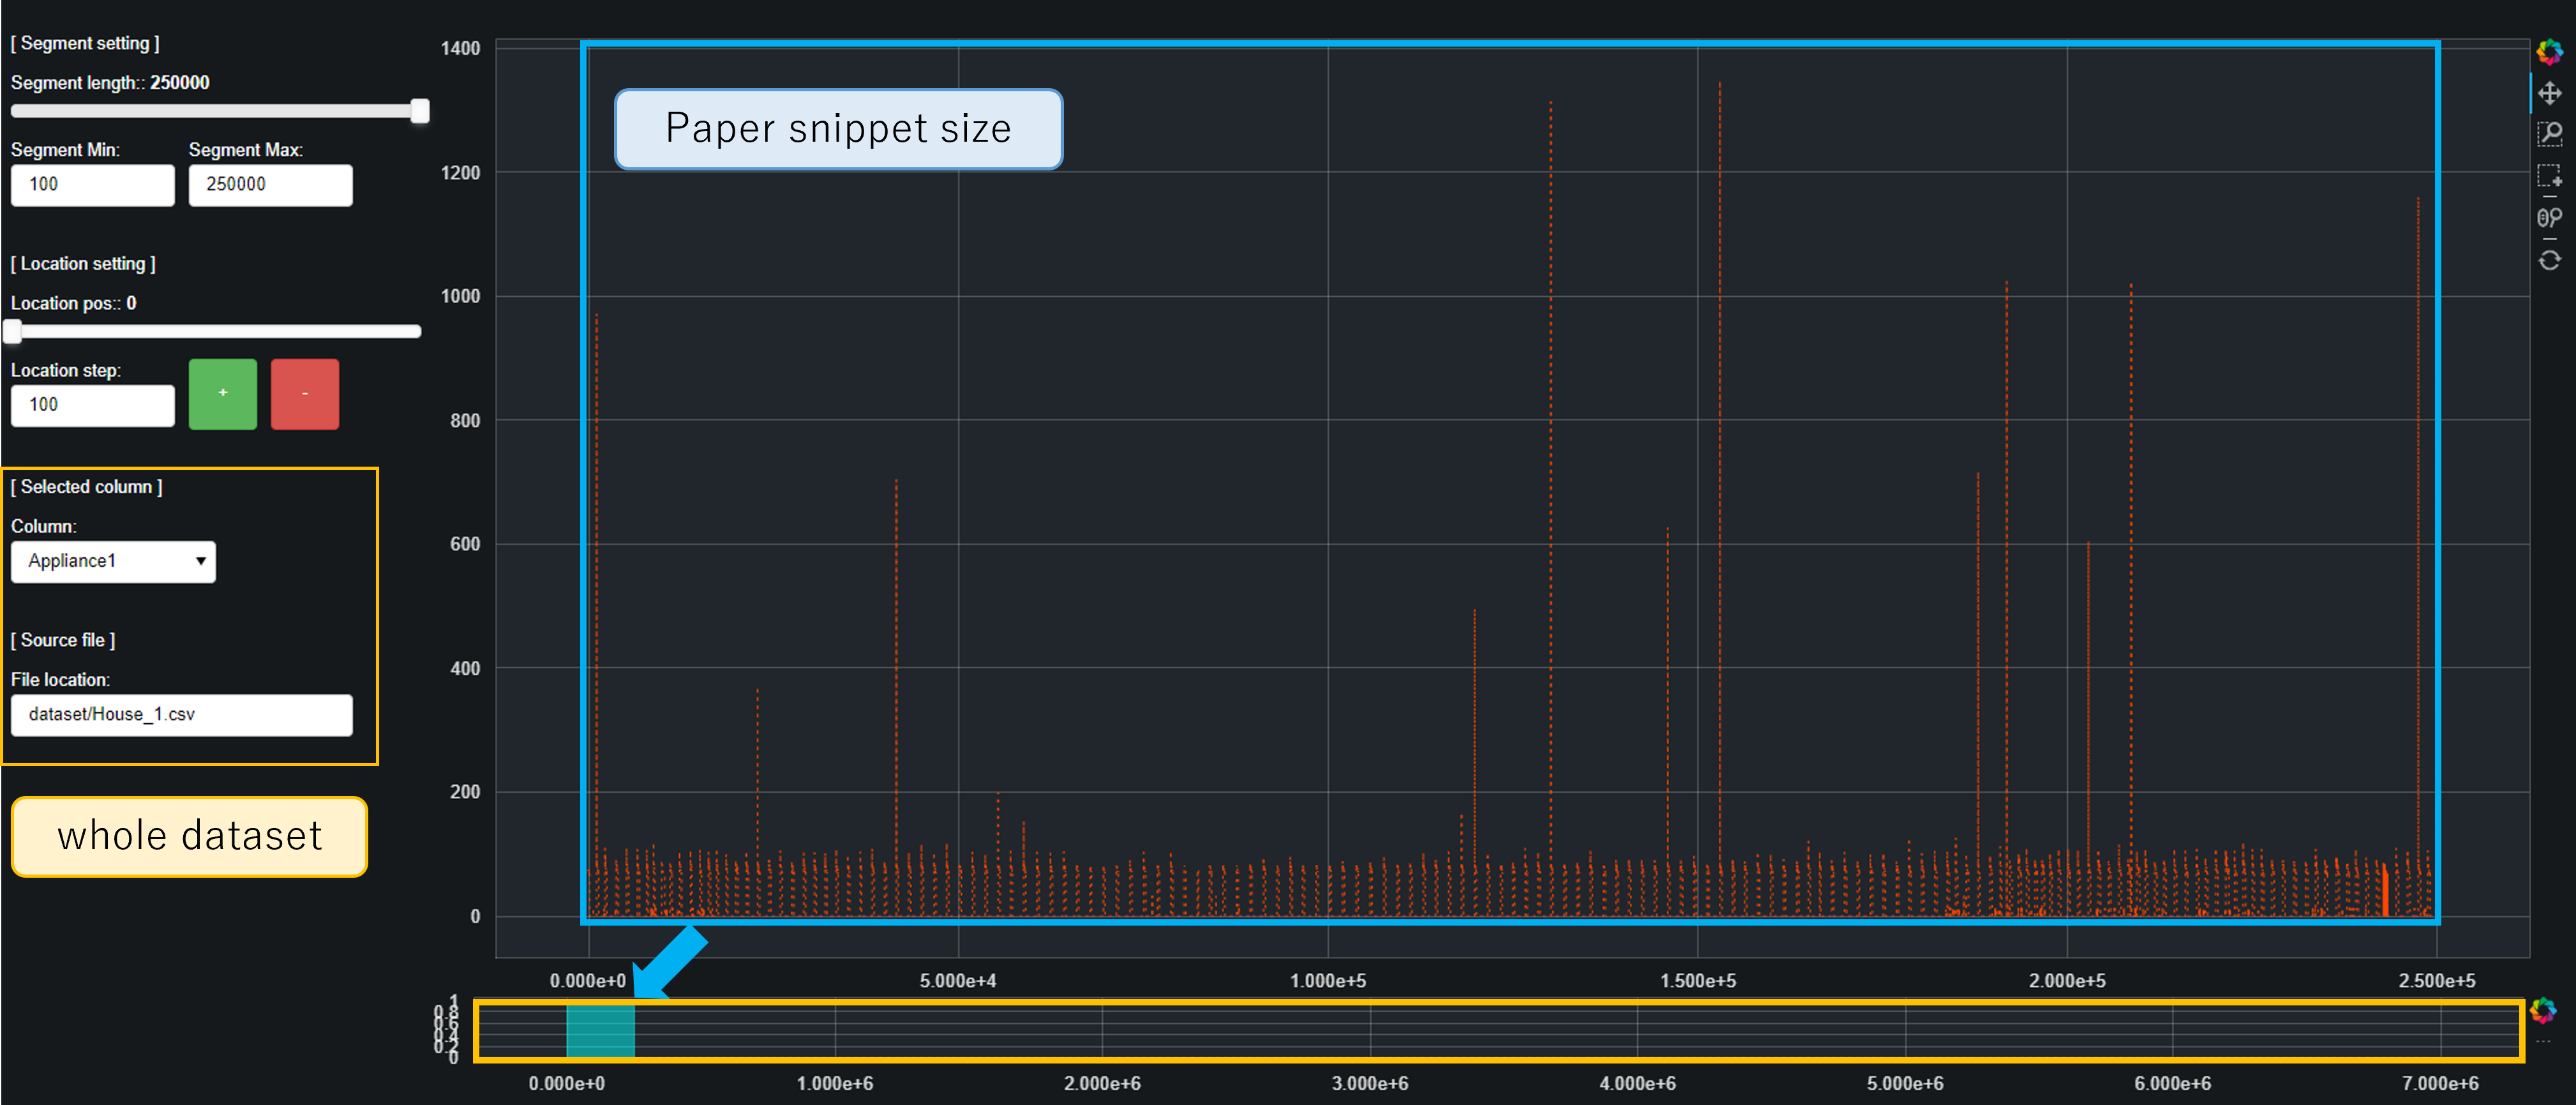Click the Segment Max input field

(x=270, y=185)
